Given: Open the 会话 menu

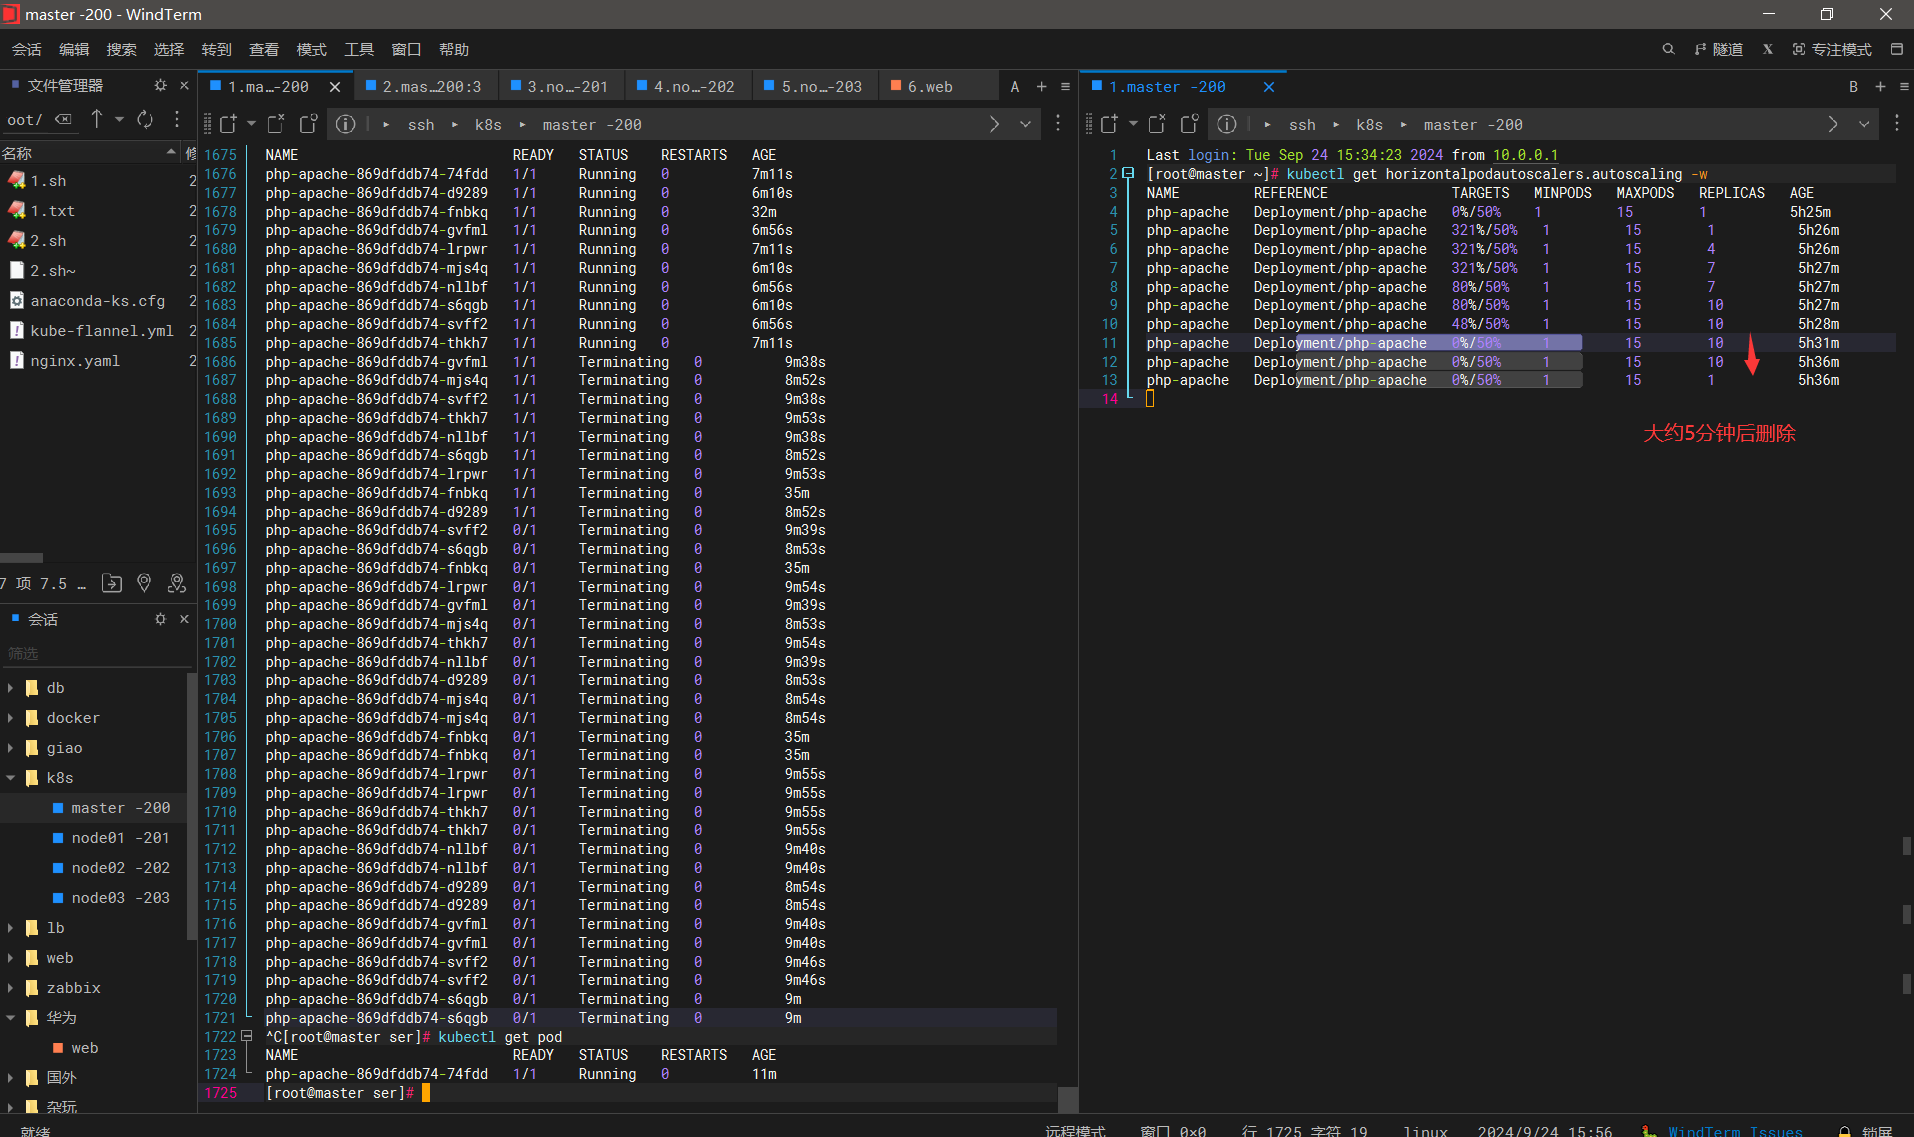Looking at the screenshot, I should tap(27, 49).
